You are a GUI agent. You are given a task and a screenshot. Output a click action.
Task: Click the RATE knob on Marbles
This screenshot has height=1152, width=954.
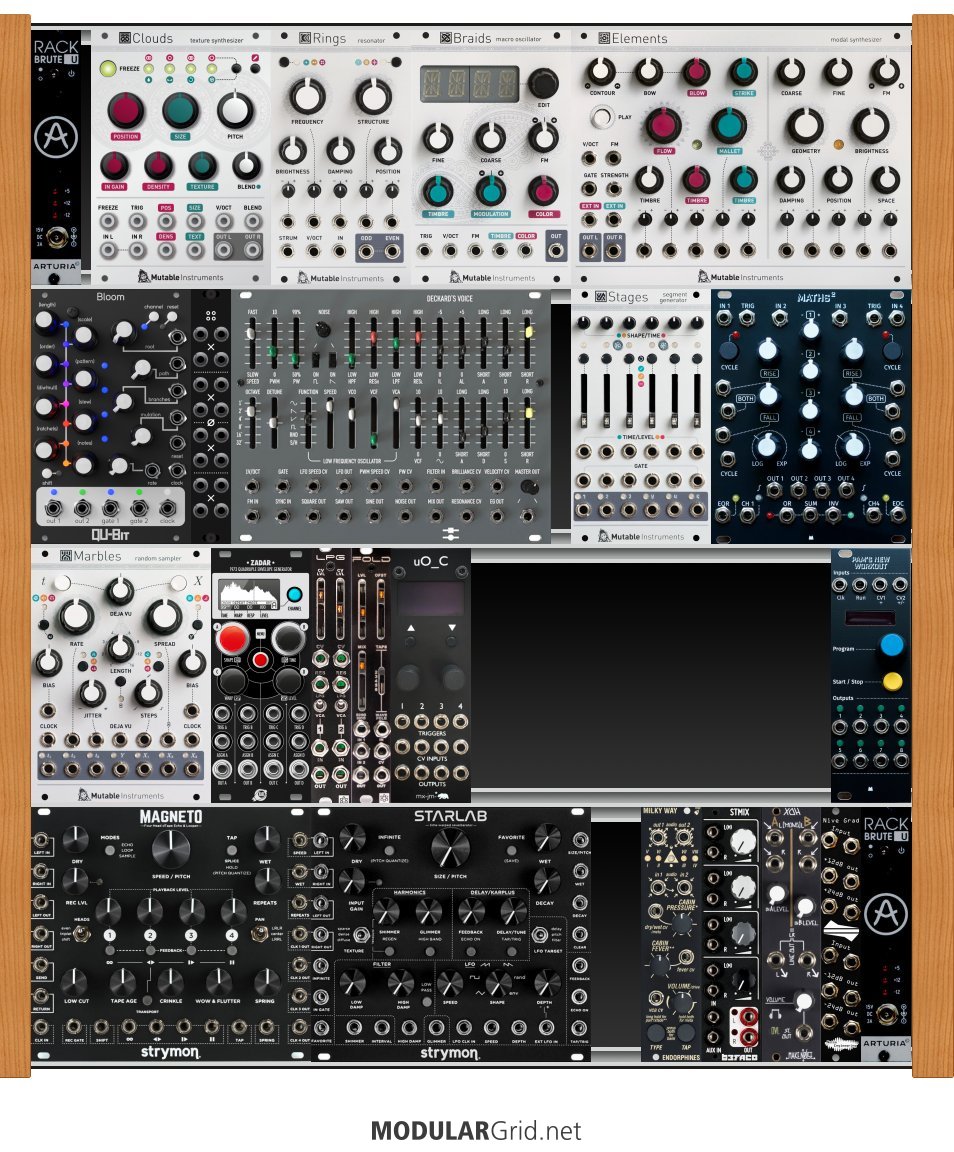tap(76, 616)
